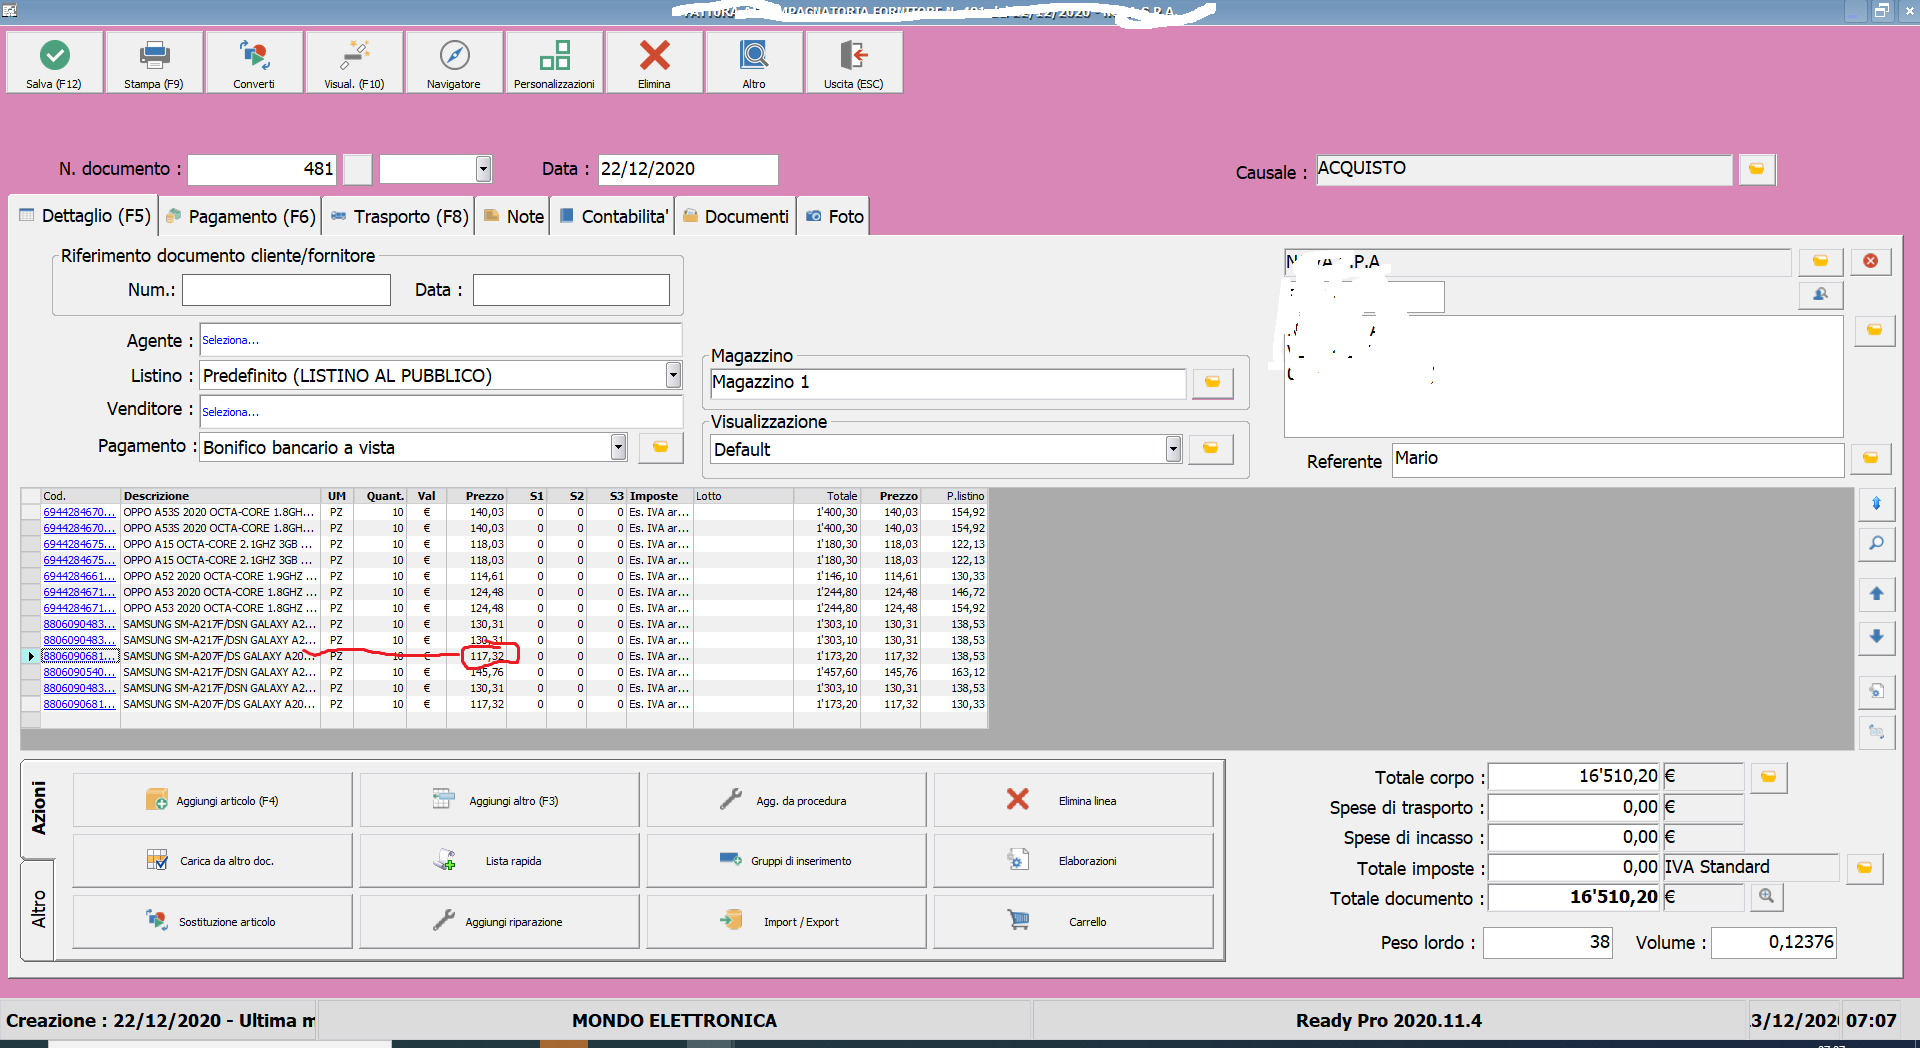Switch to the Dettaglio (F5) tab
Screen dimensions: 1920x1048
(x=84, y=216)
